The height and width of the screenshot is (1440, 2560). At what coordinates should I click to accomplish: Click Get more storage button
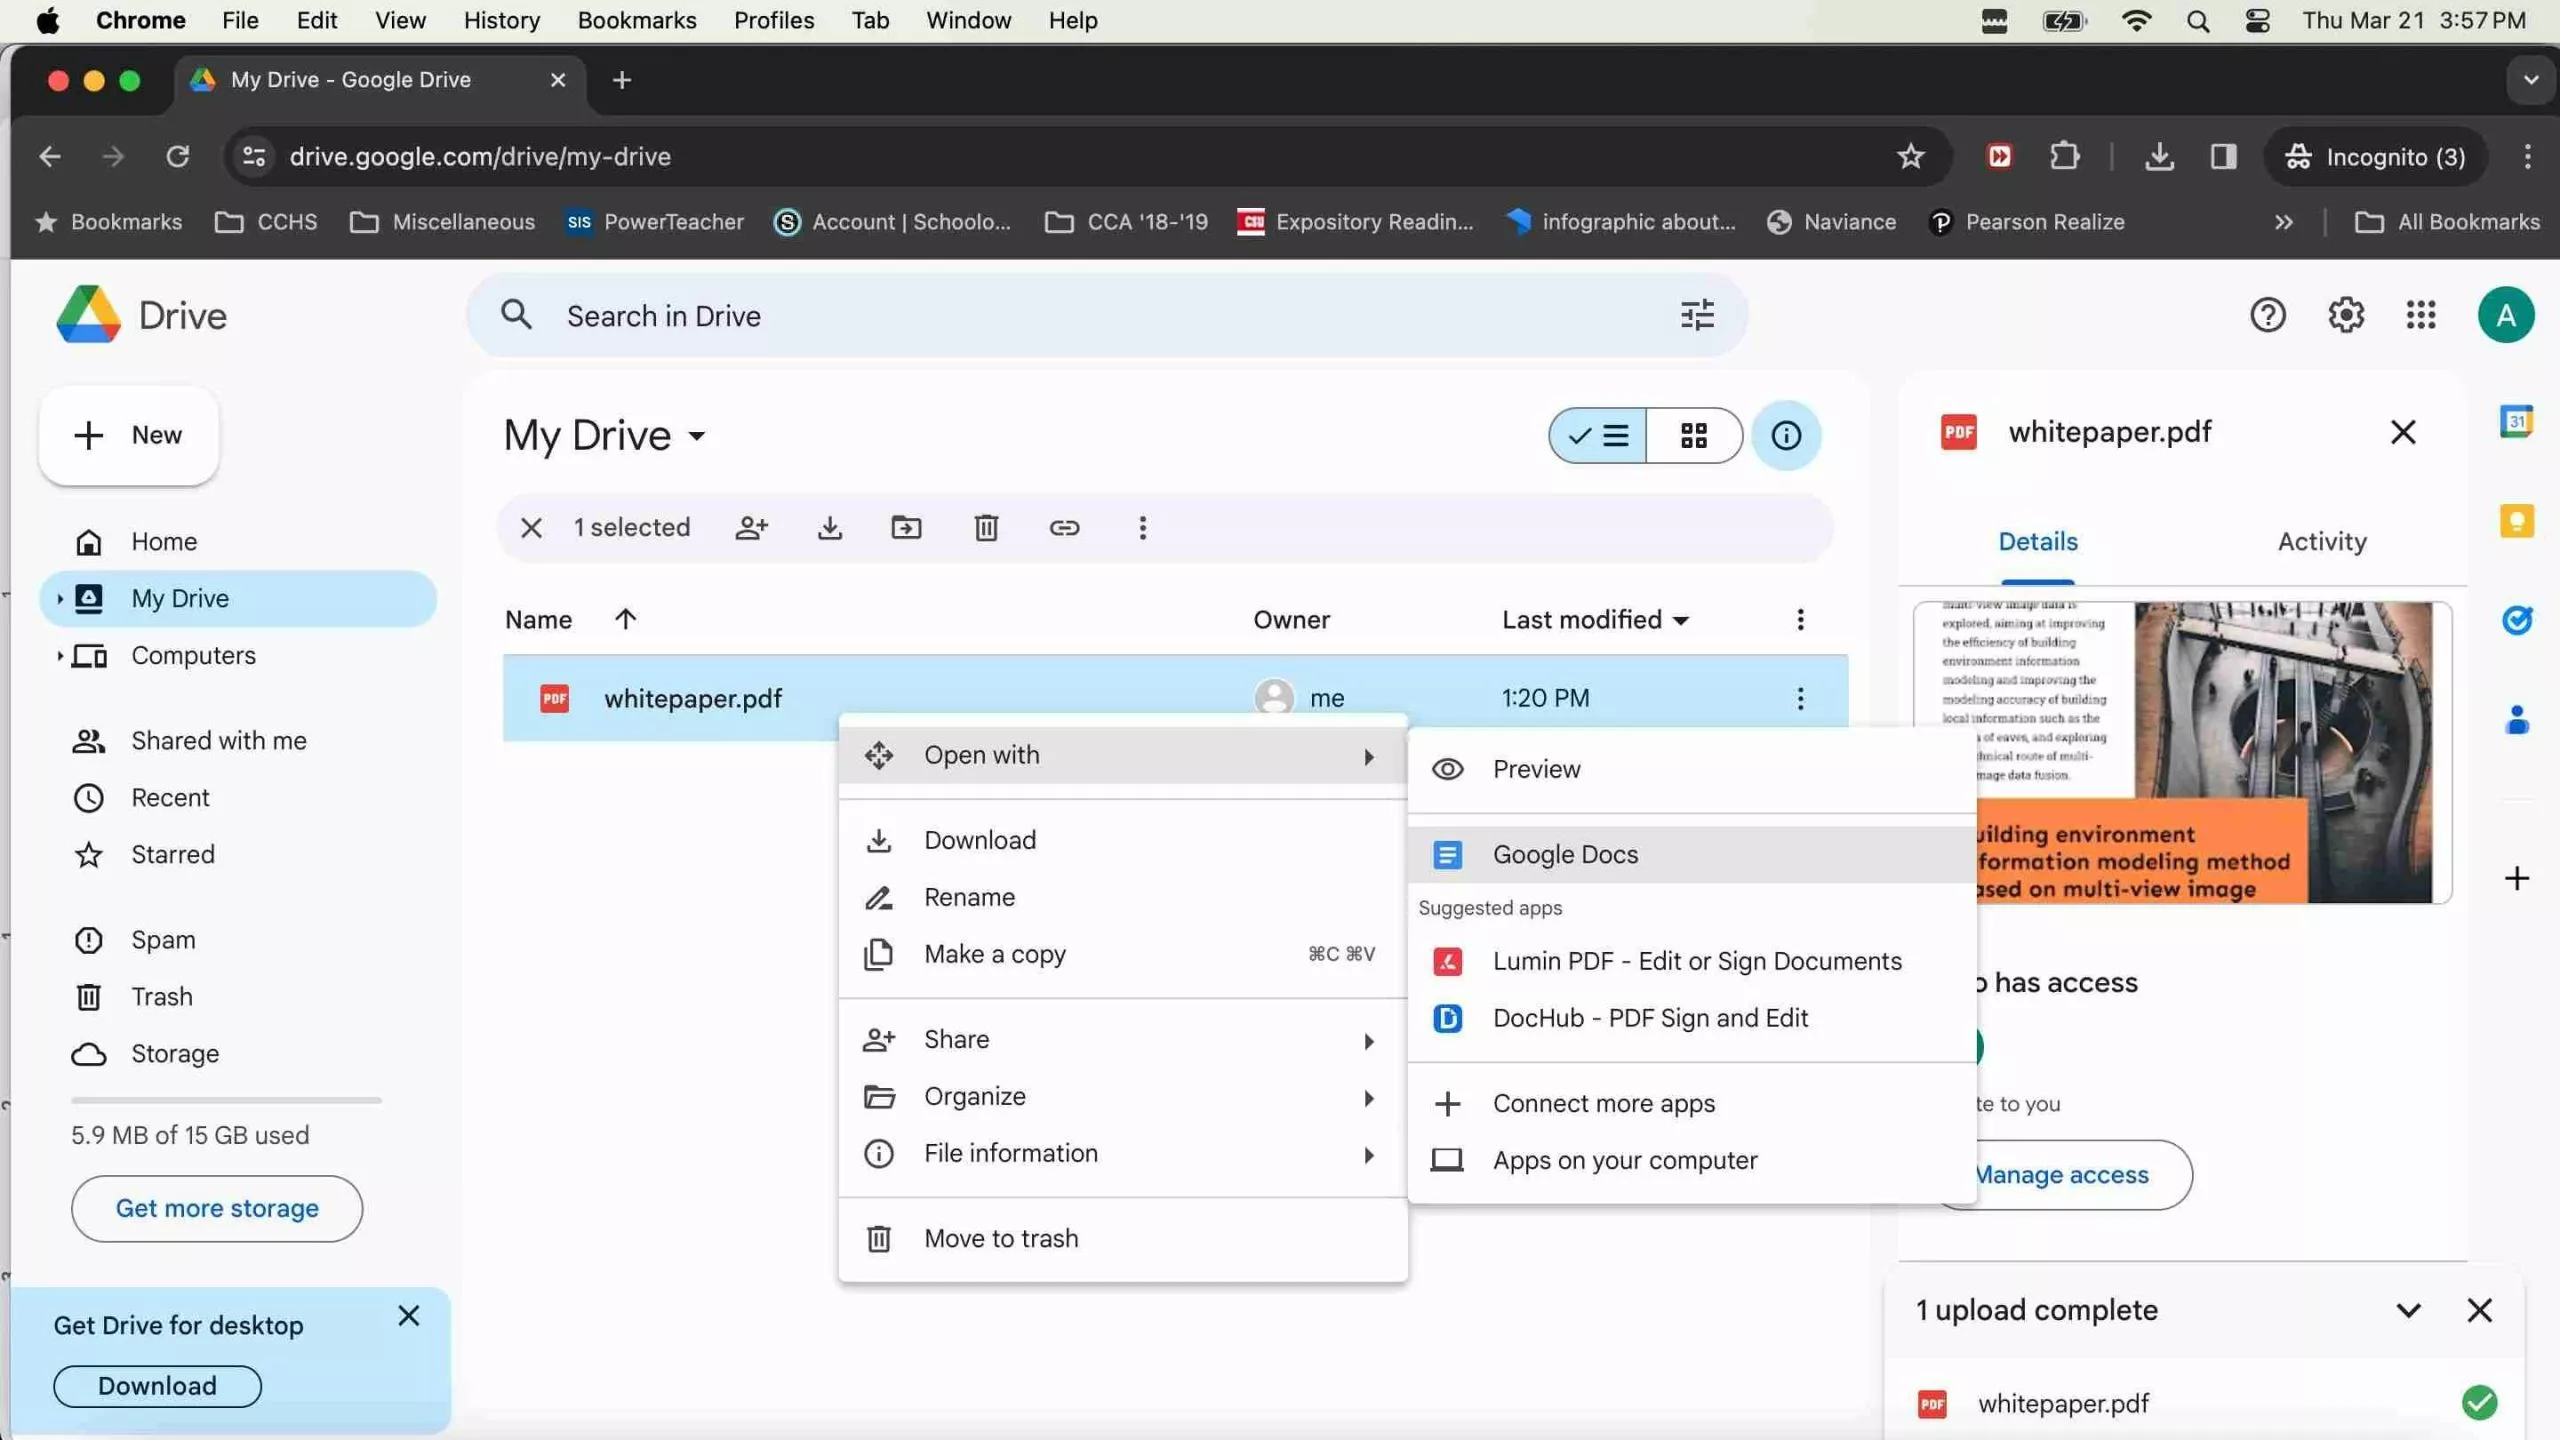217,1208
